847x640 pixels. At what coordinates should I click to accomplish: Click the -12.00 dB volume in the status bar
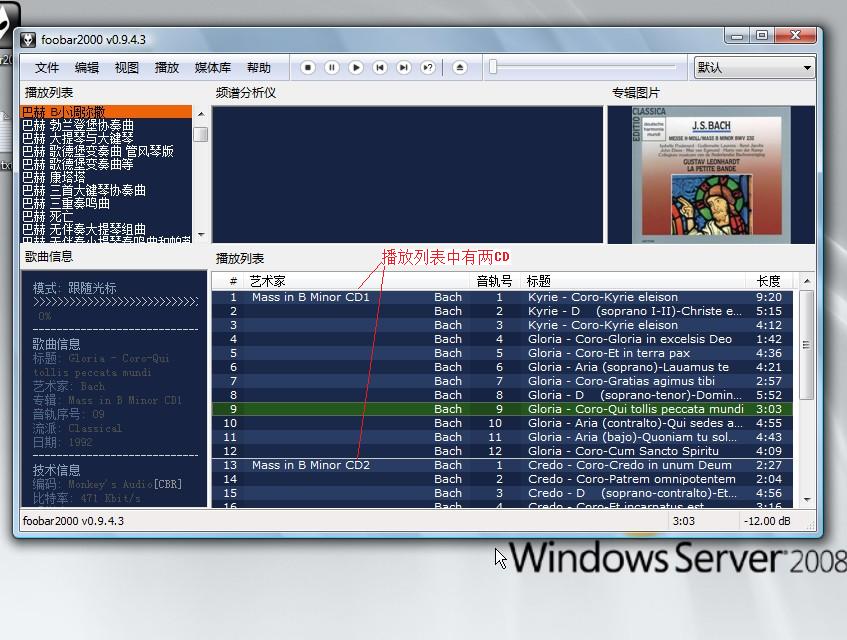coord(767,521)
